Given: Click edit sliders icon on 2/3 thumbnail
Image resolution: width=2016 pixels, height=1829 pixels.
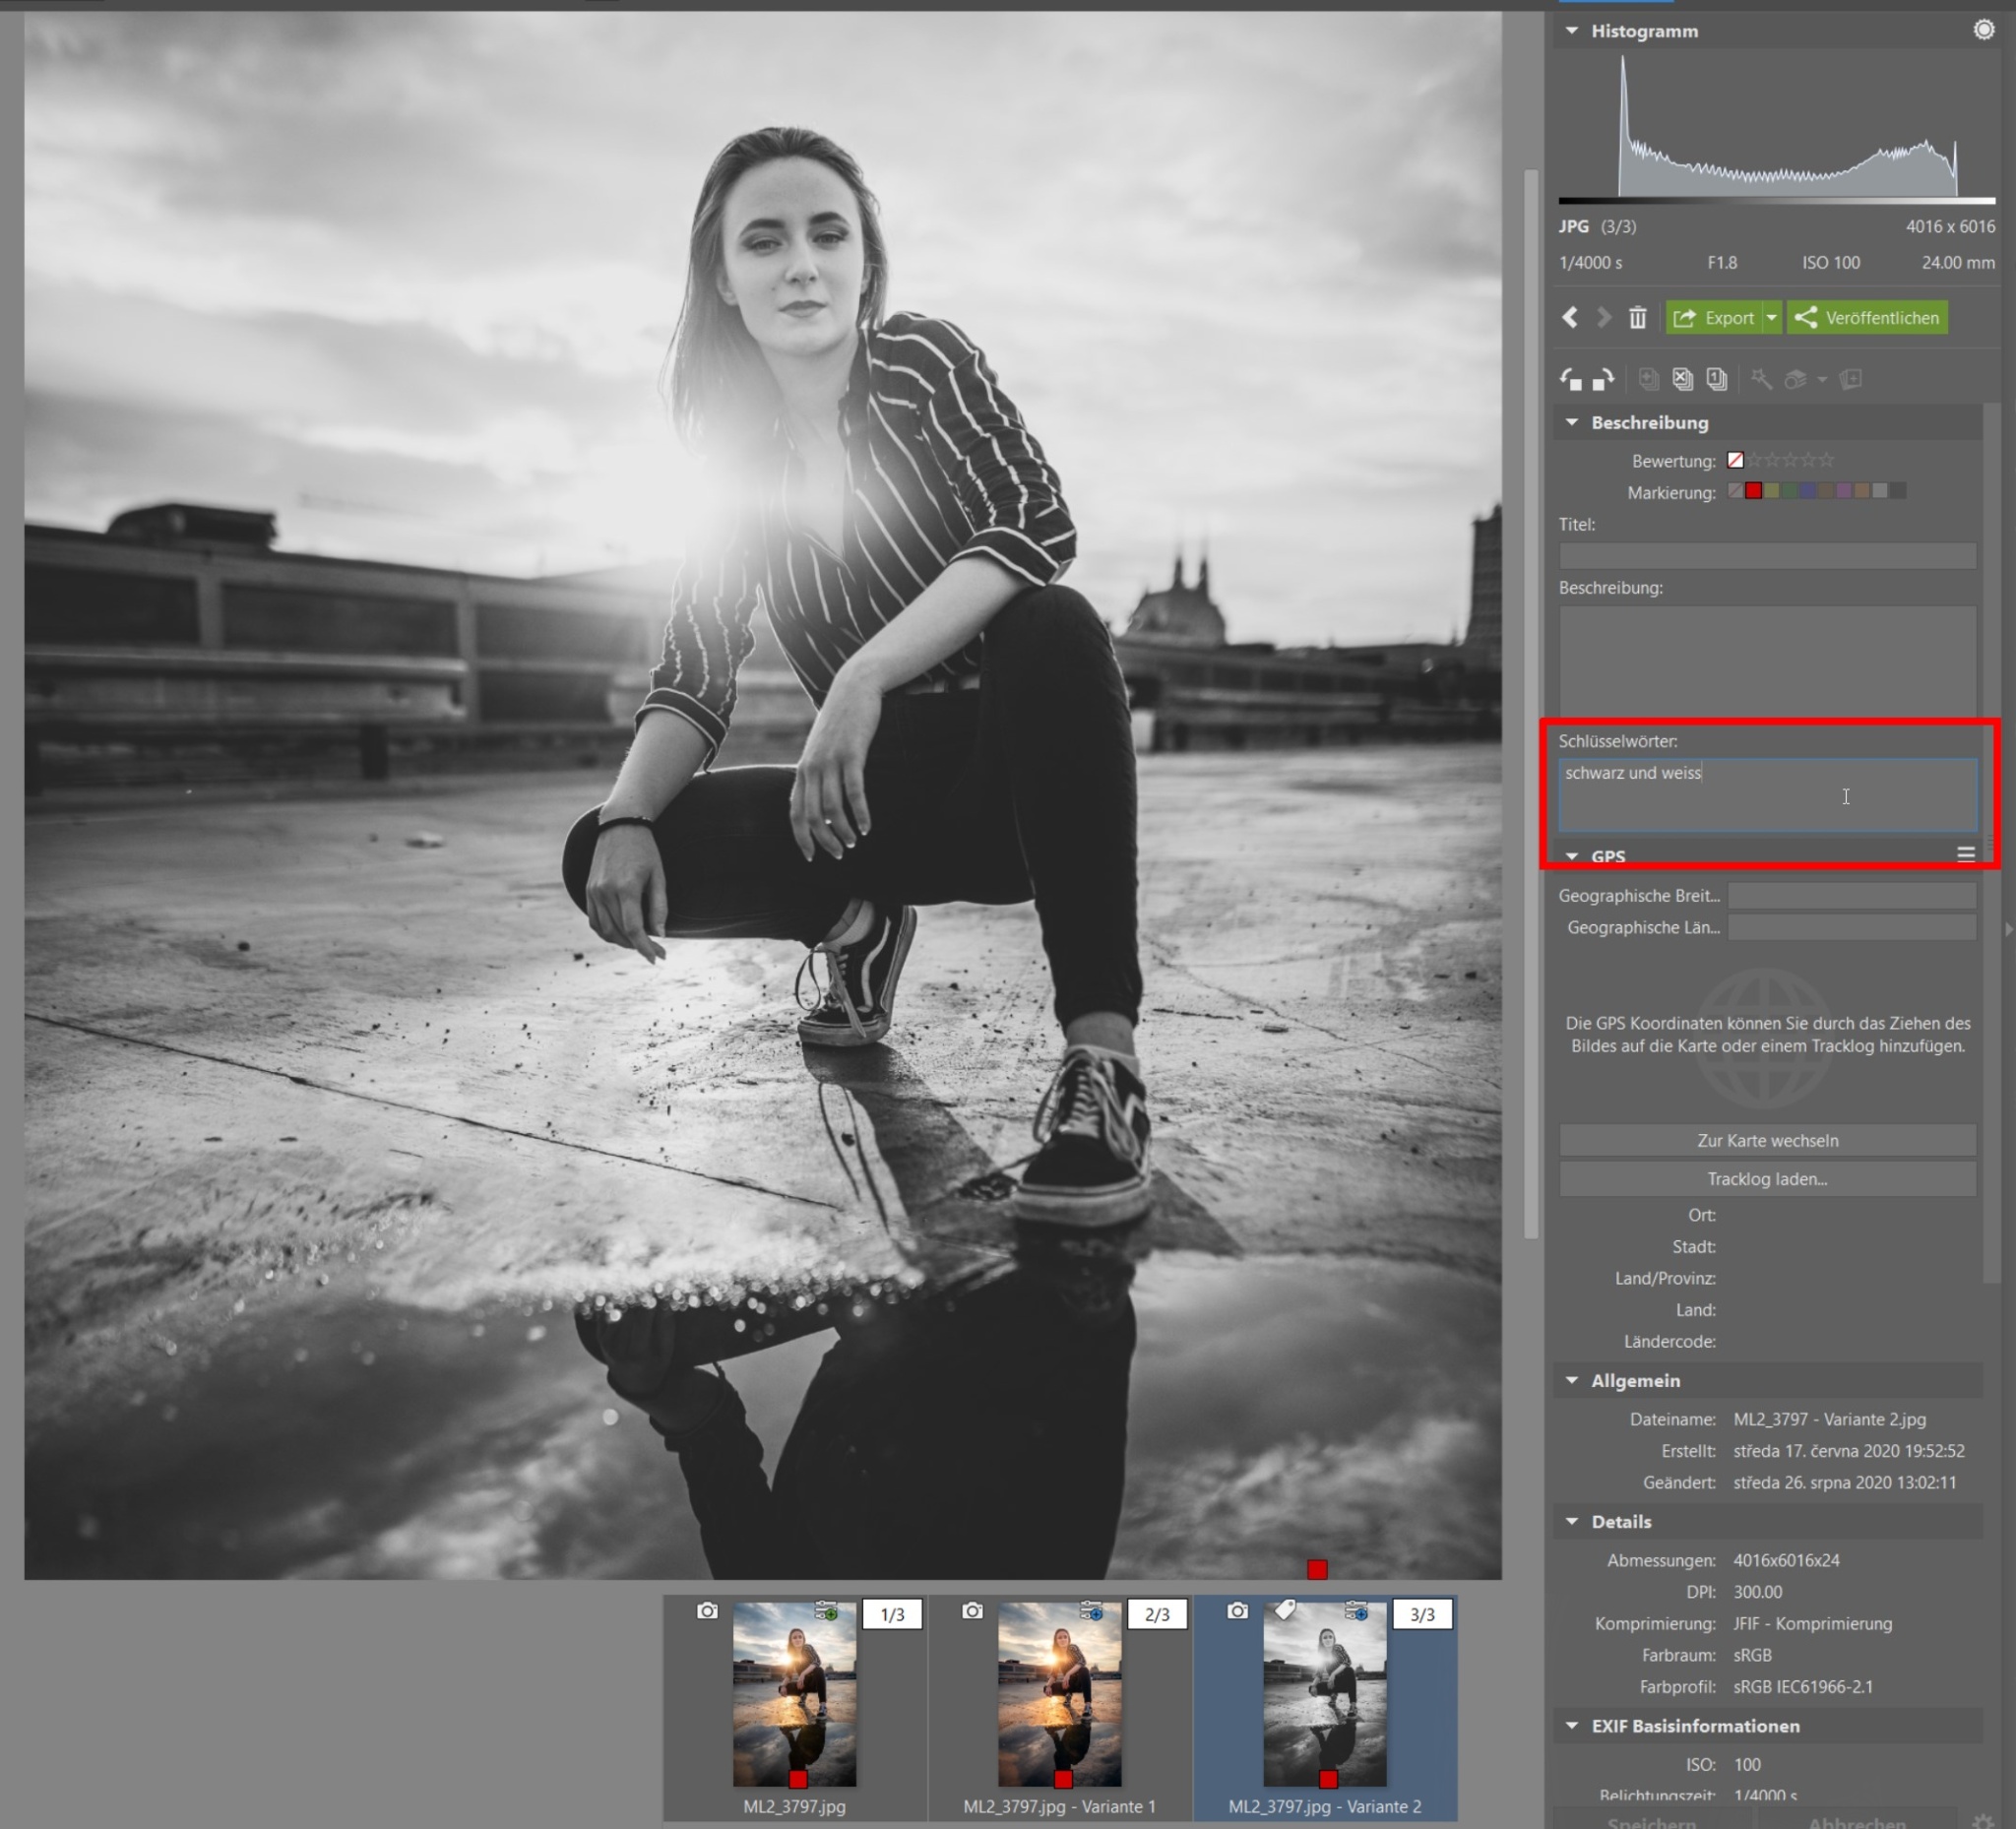Looking at the screenshot, I should coord(1091,1611).
